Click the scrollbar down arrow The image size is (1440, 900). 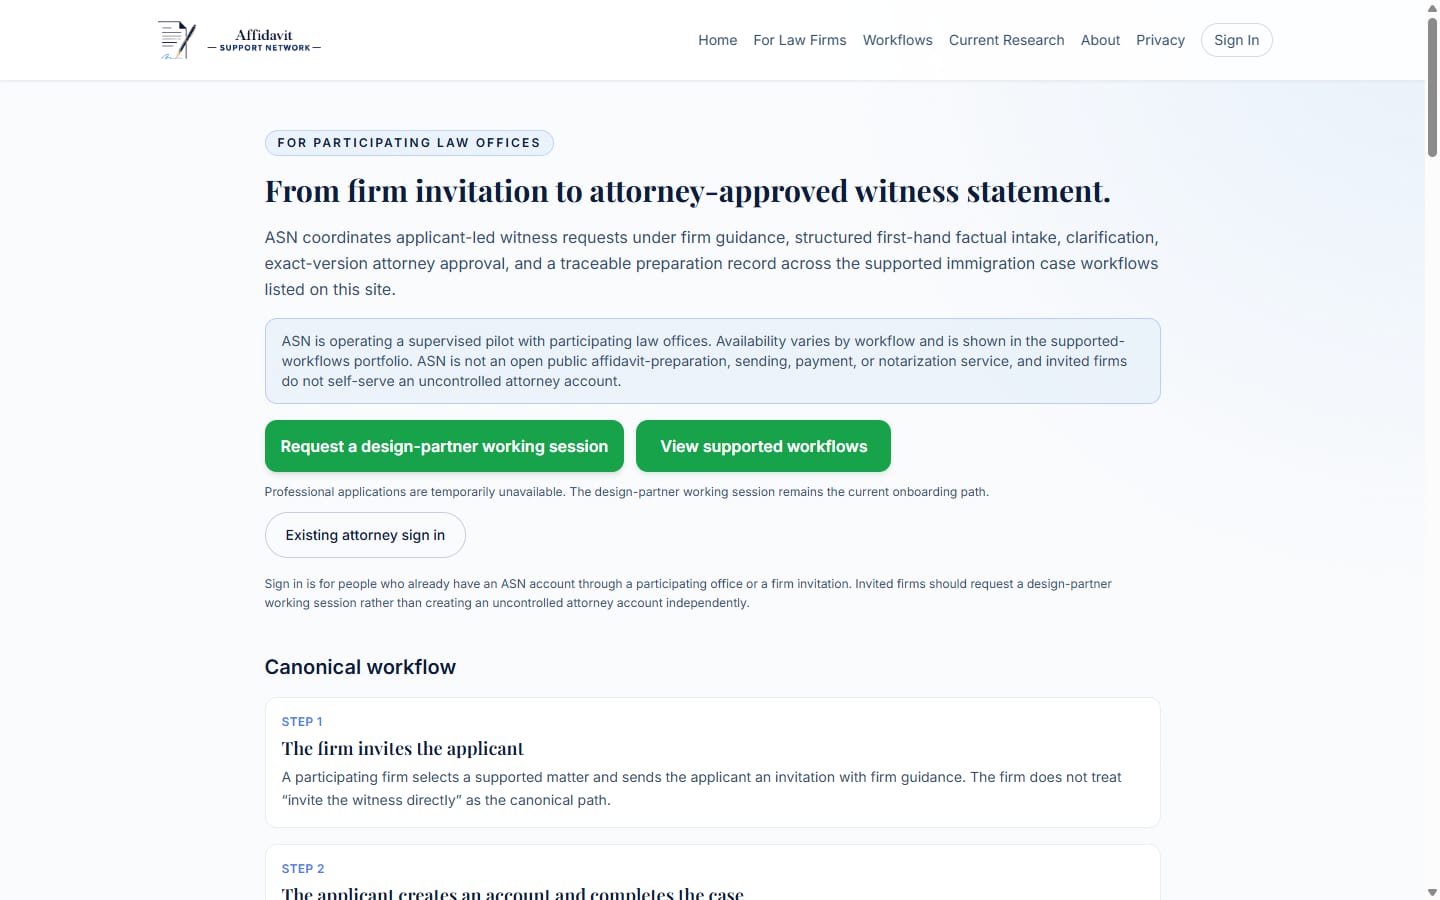pos(1432,892)
